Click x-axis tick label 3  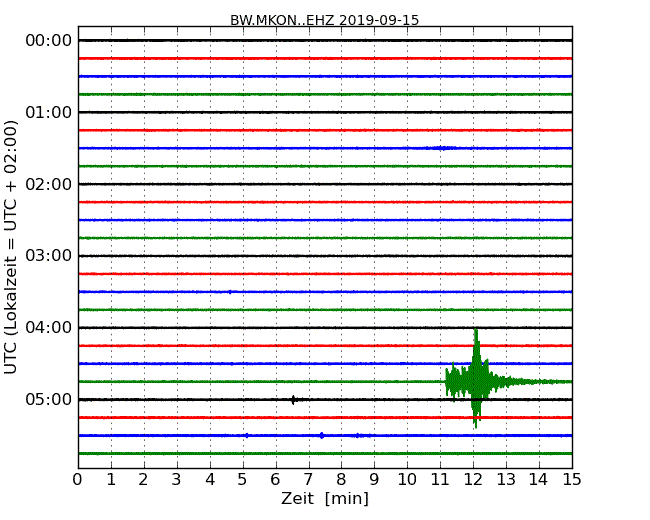pos(177,480)
